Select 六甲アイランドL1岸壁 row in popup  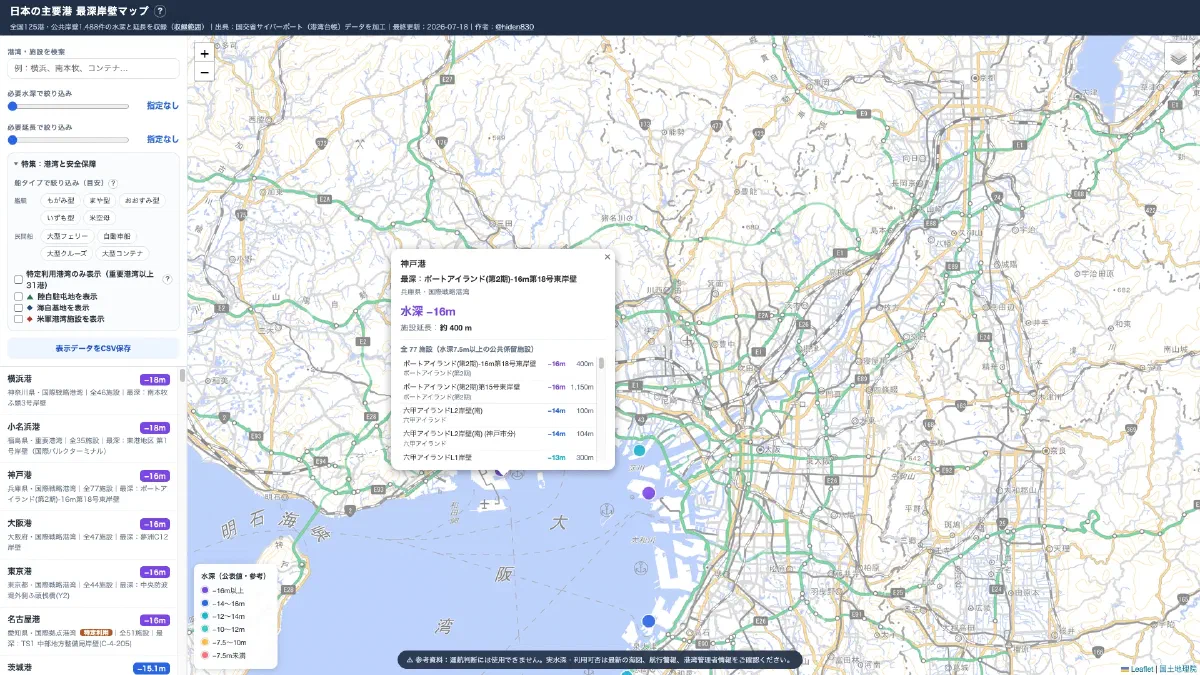click(x=498, y=457)
